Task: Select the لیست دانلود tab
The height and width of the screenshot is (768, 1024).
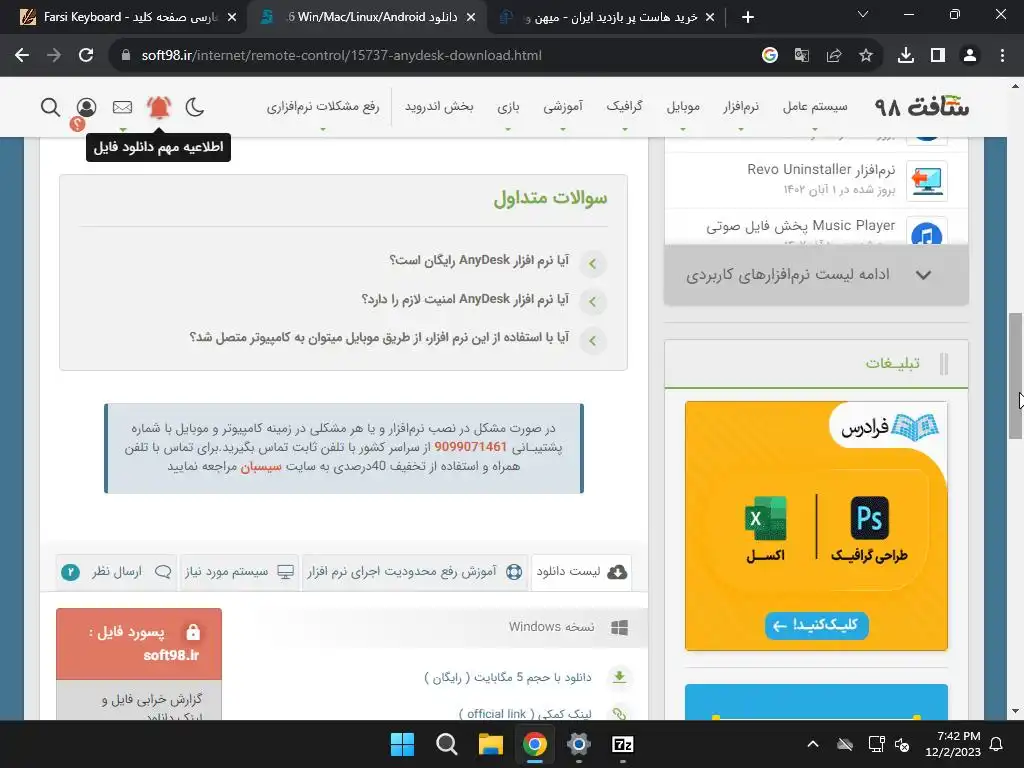Action: coord(581,572)
